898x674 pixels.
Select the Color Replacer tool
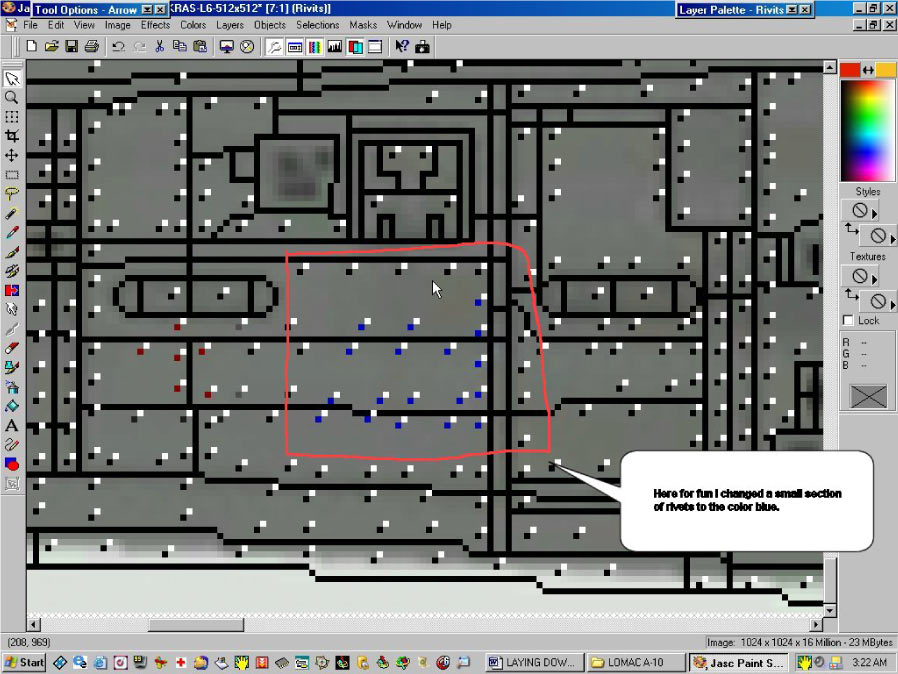tap(12, 291)
